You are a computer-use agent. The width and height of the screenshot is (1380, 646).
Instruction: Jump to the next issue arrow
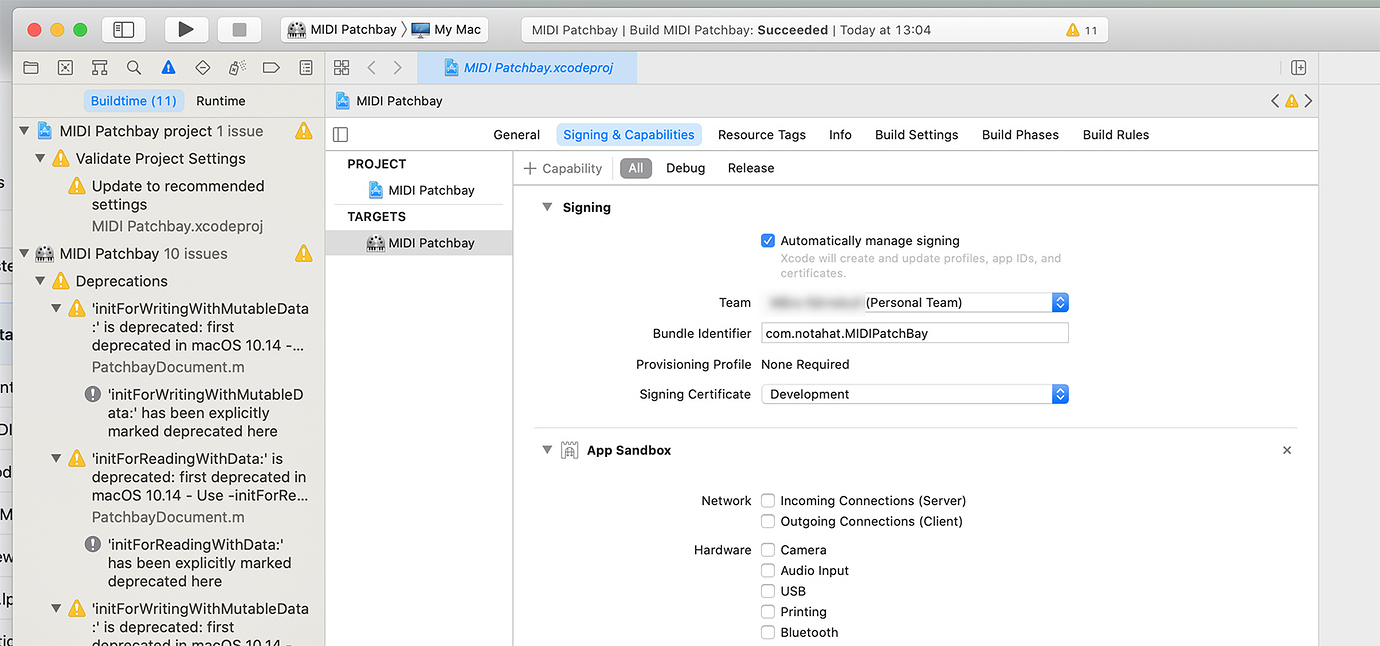coord(1308,101)
